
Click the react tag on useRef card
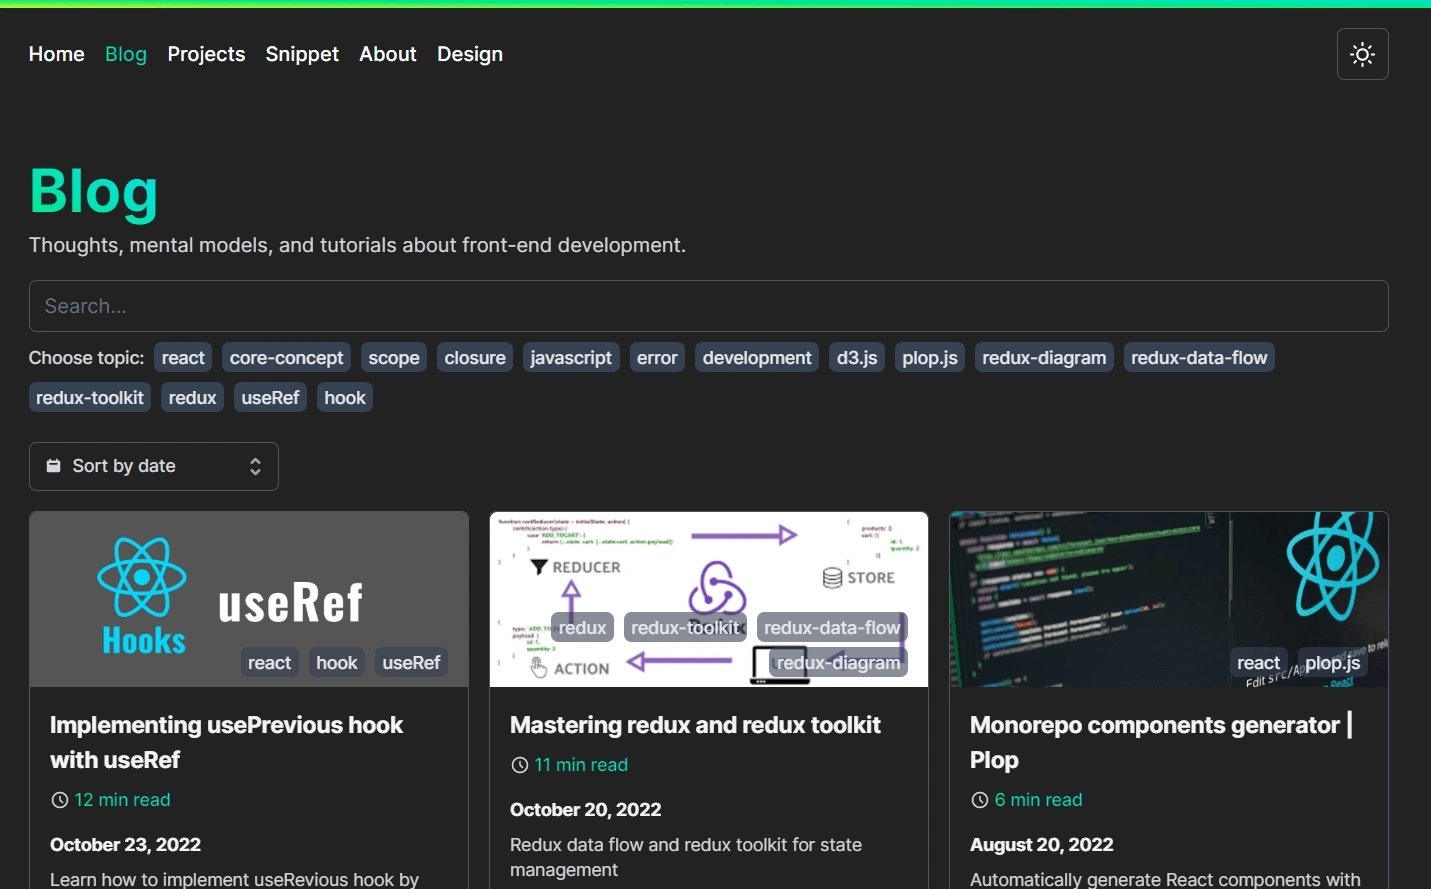click(269, 663)
